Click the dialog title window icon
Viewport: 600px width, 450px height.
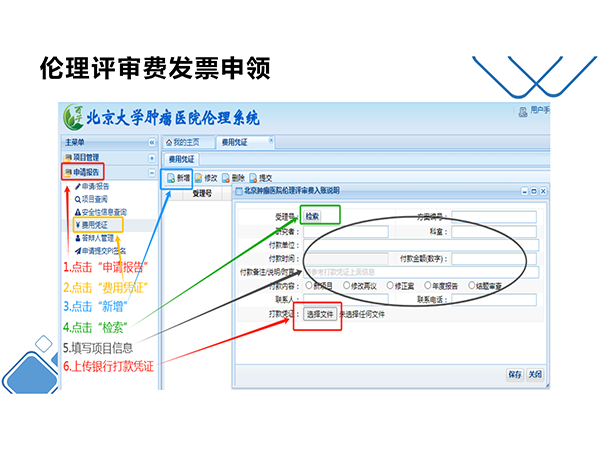[x=238, y=191]
